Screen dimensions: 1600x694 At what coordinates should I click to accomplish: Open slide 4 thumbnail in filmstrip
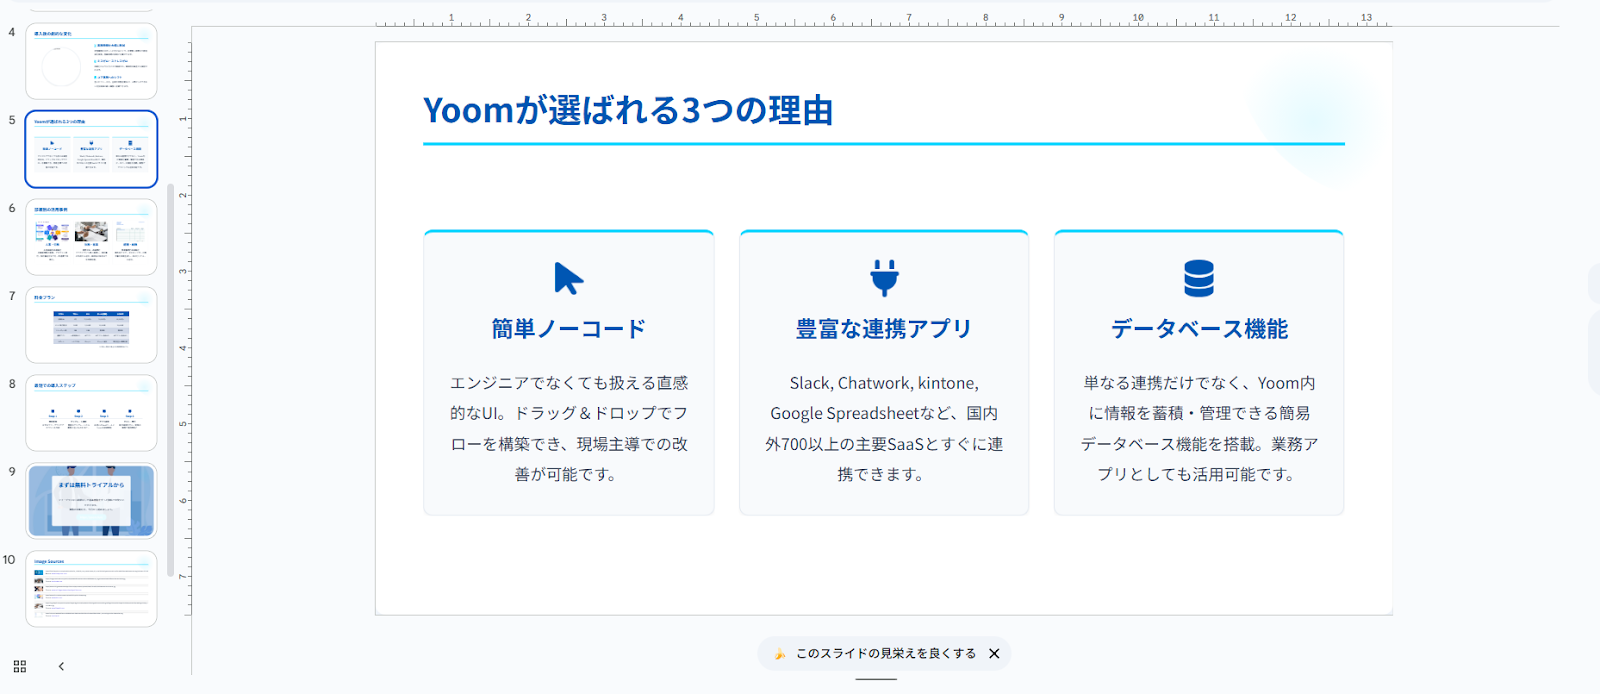coord(91,61)
